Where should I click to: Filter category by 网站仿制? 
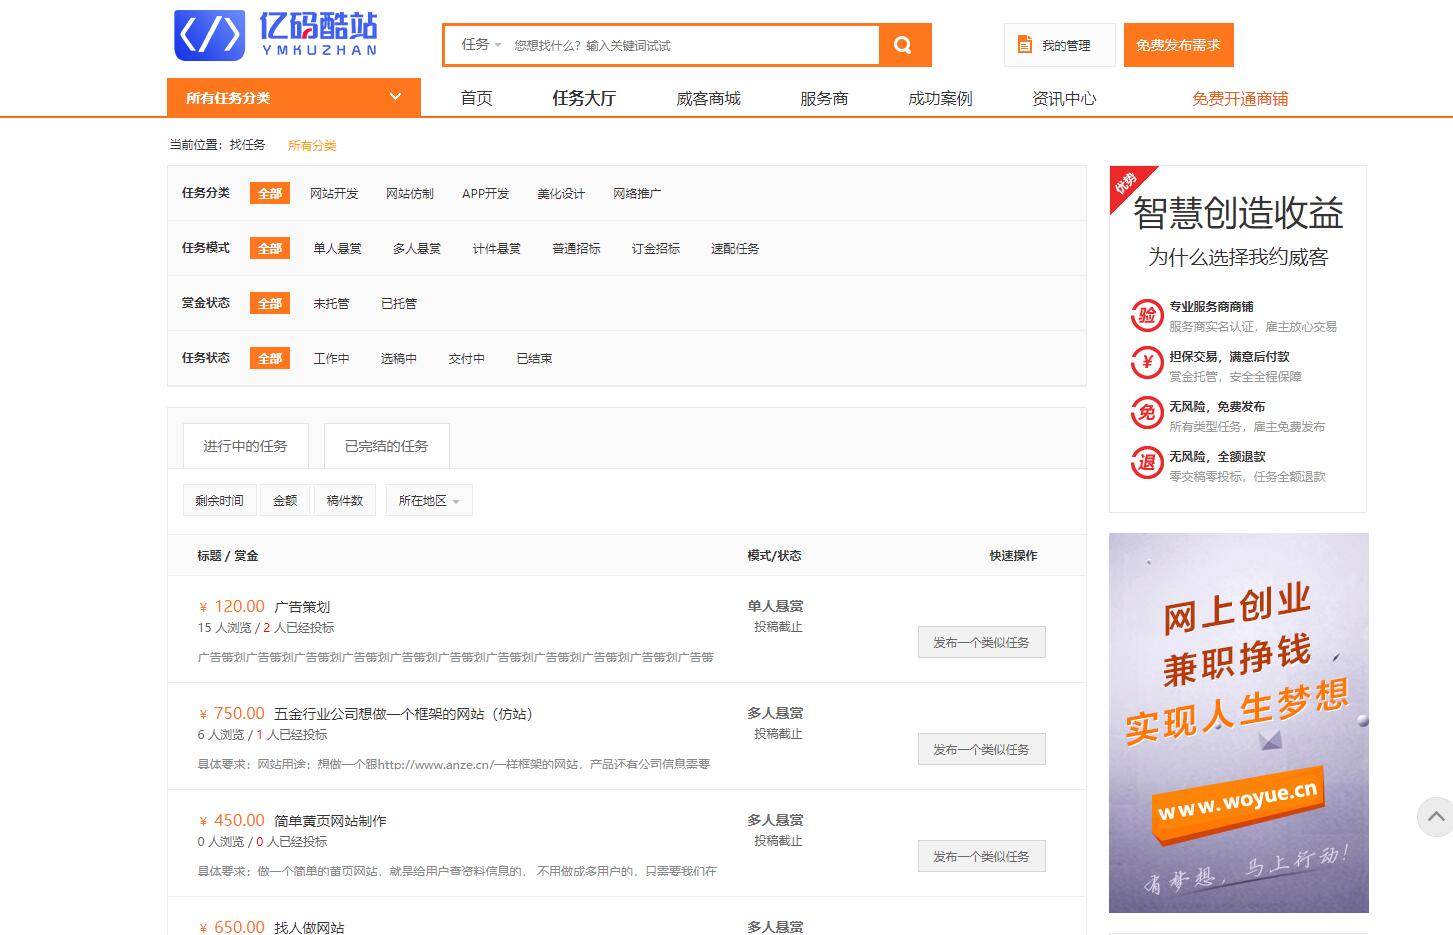(410, 193)
